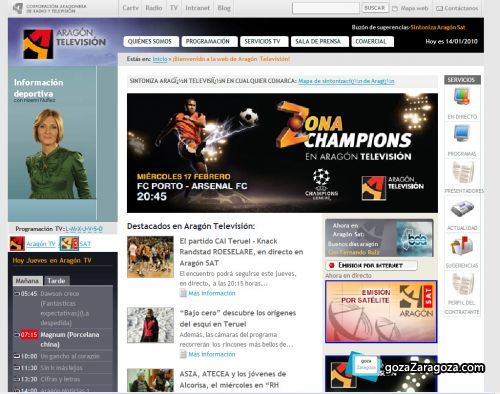Open the Comercial menu
Viewport: 500px width, 394px height.
pyautogui.click(x=373, y=41)
